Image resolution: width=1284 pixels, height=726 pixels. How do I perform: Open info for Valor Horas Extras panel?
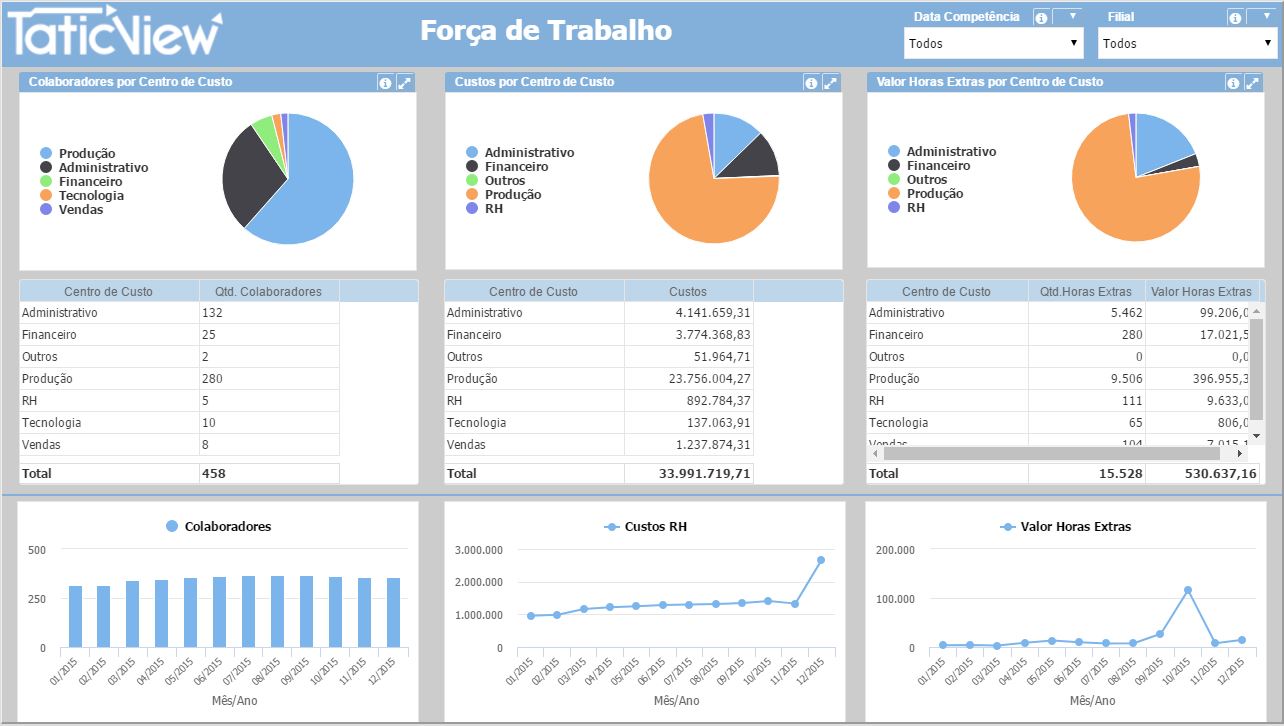pyautogui.click(x=1233, y=83)
